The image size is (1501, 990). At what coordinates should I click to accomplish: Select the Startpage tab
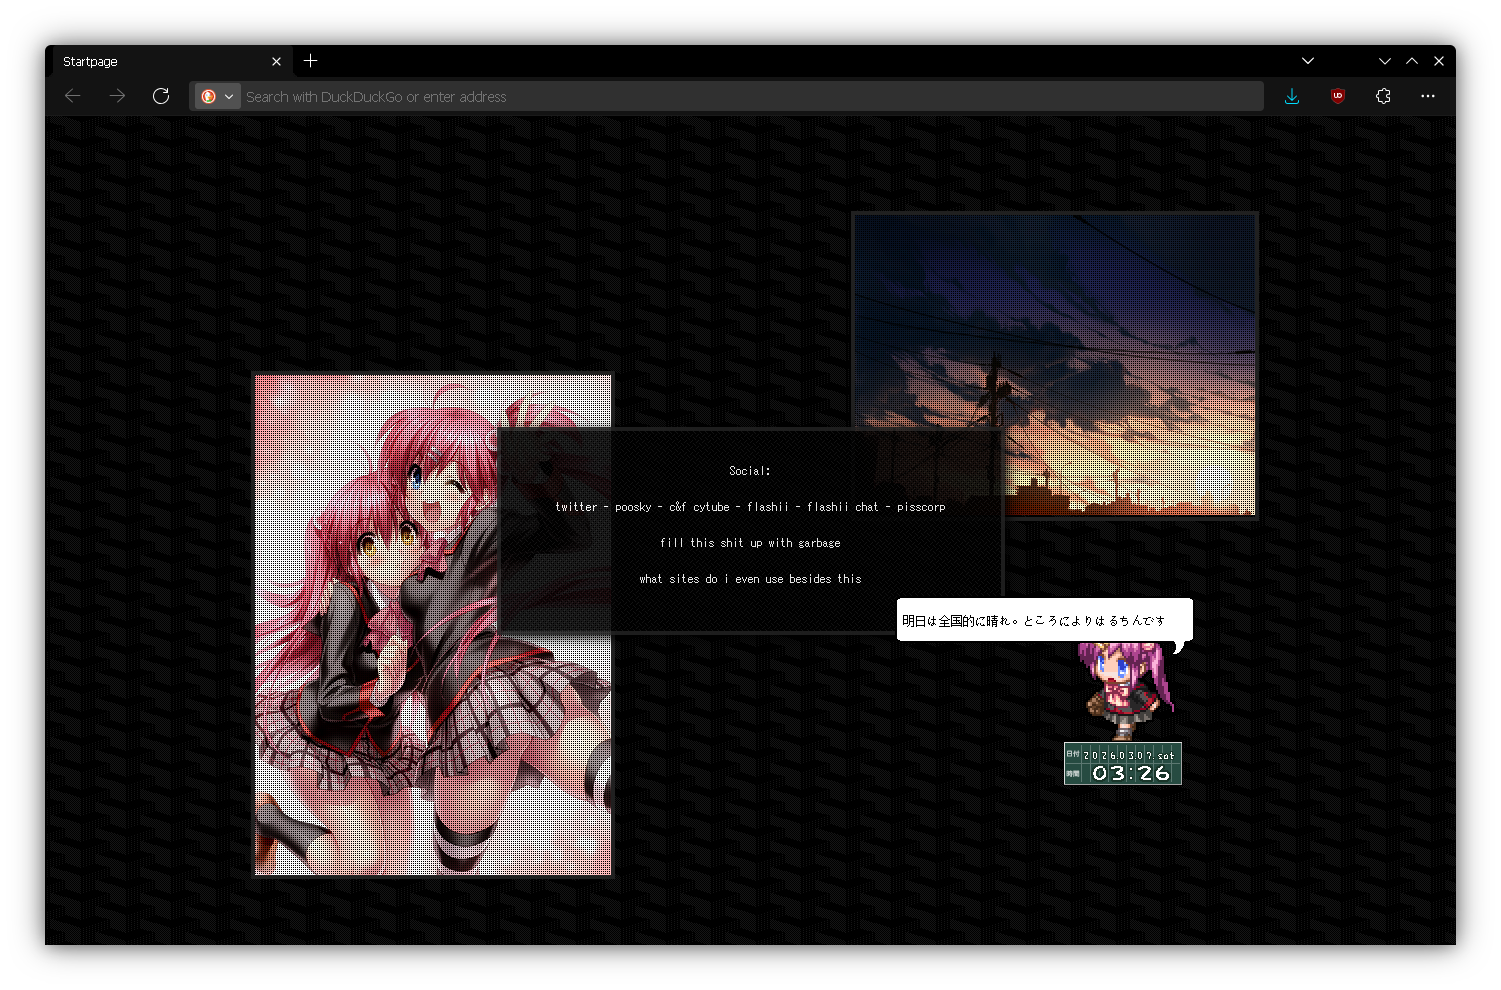tap(150, 61)
